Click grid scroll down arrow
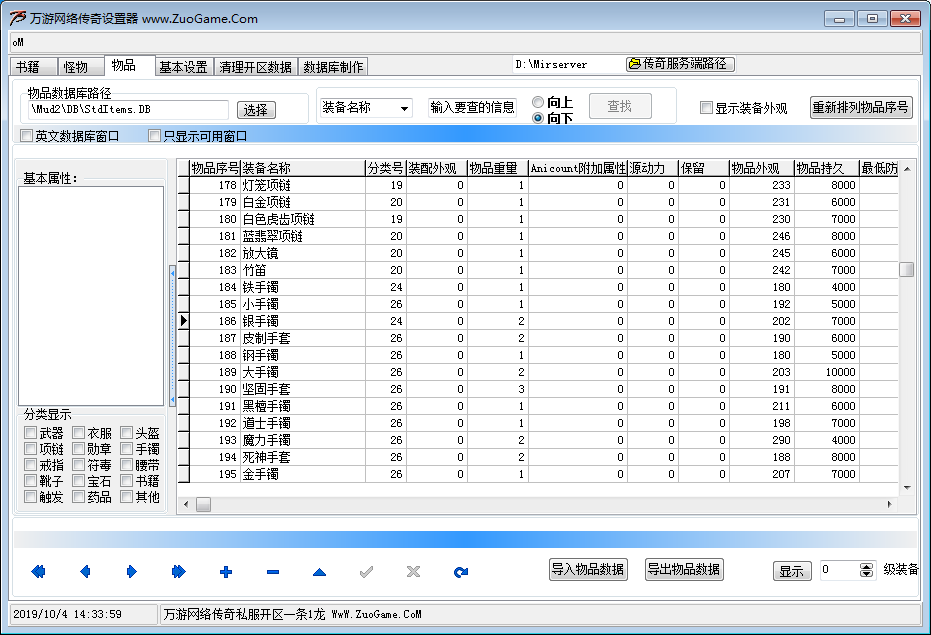931x635 pixels. coord(907,488)
